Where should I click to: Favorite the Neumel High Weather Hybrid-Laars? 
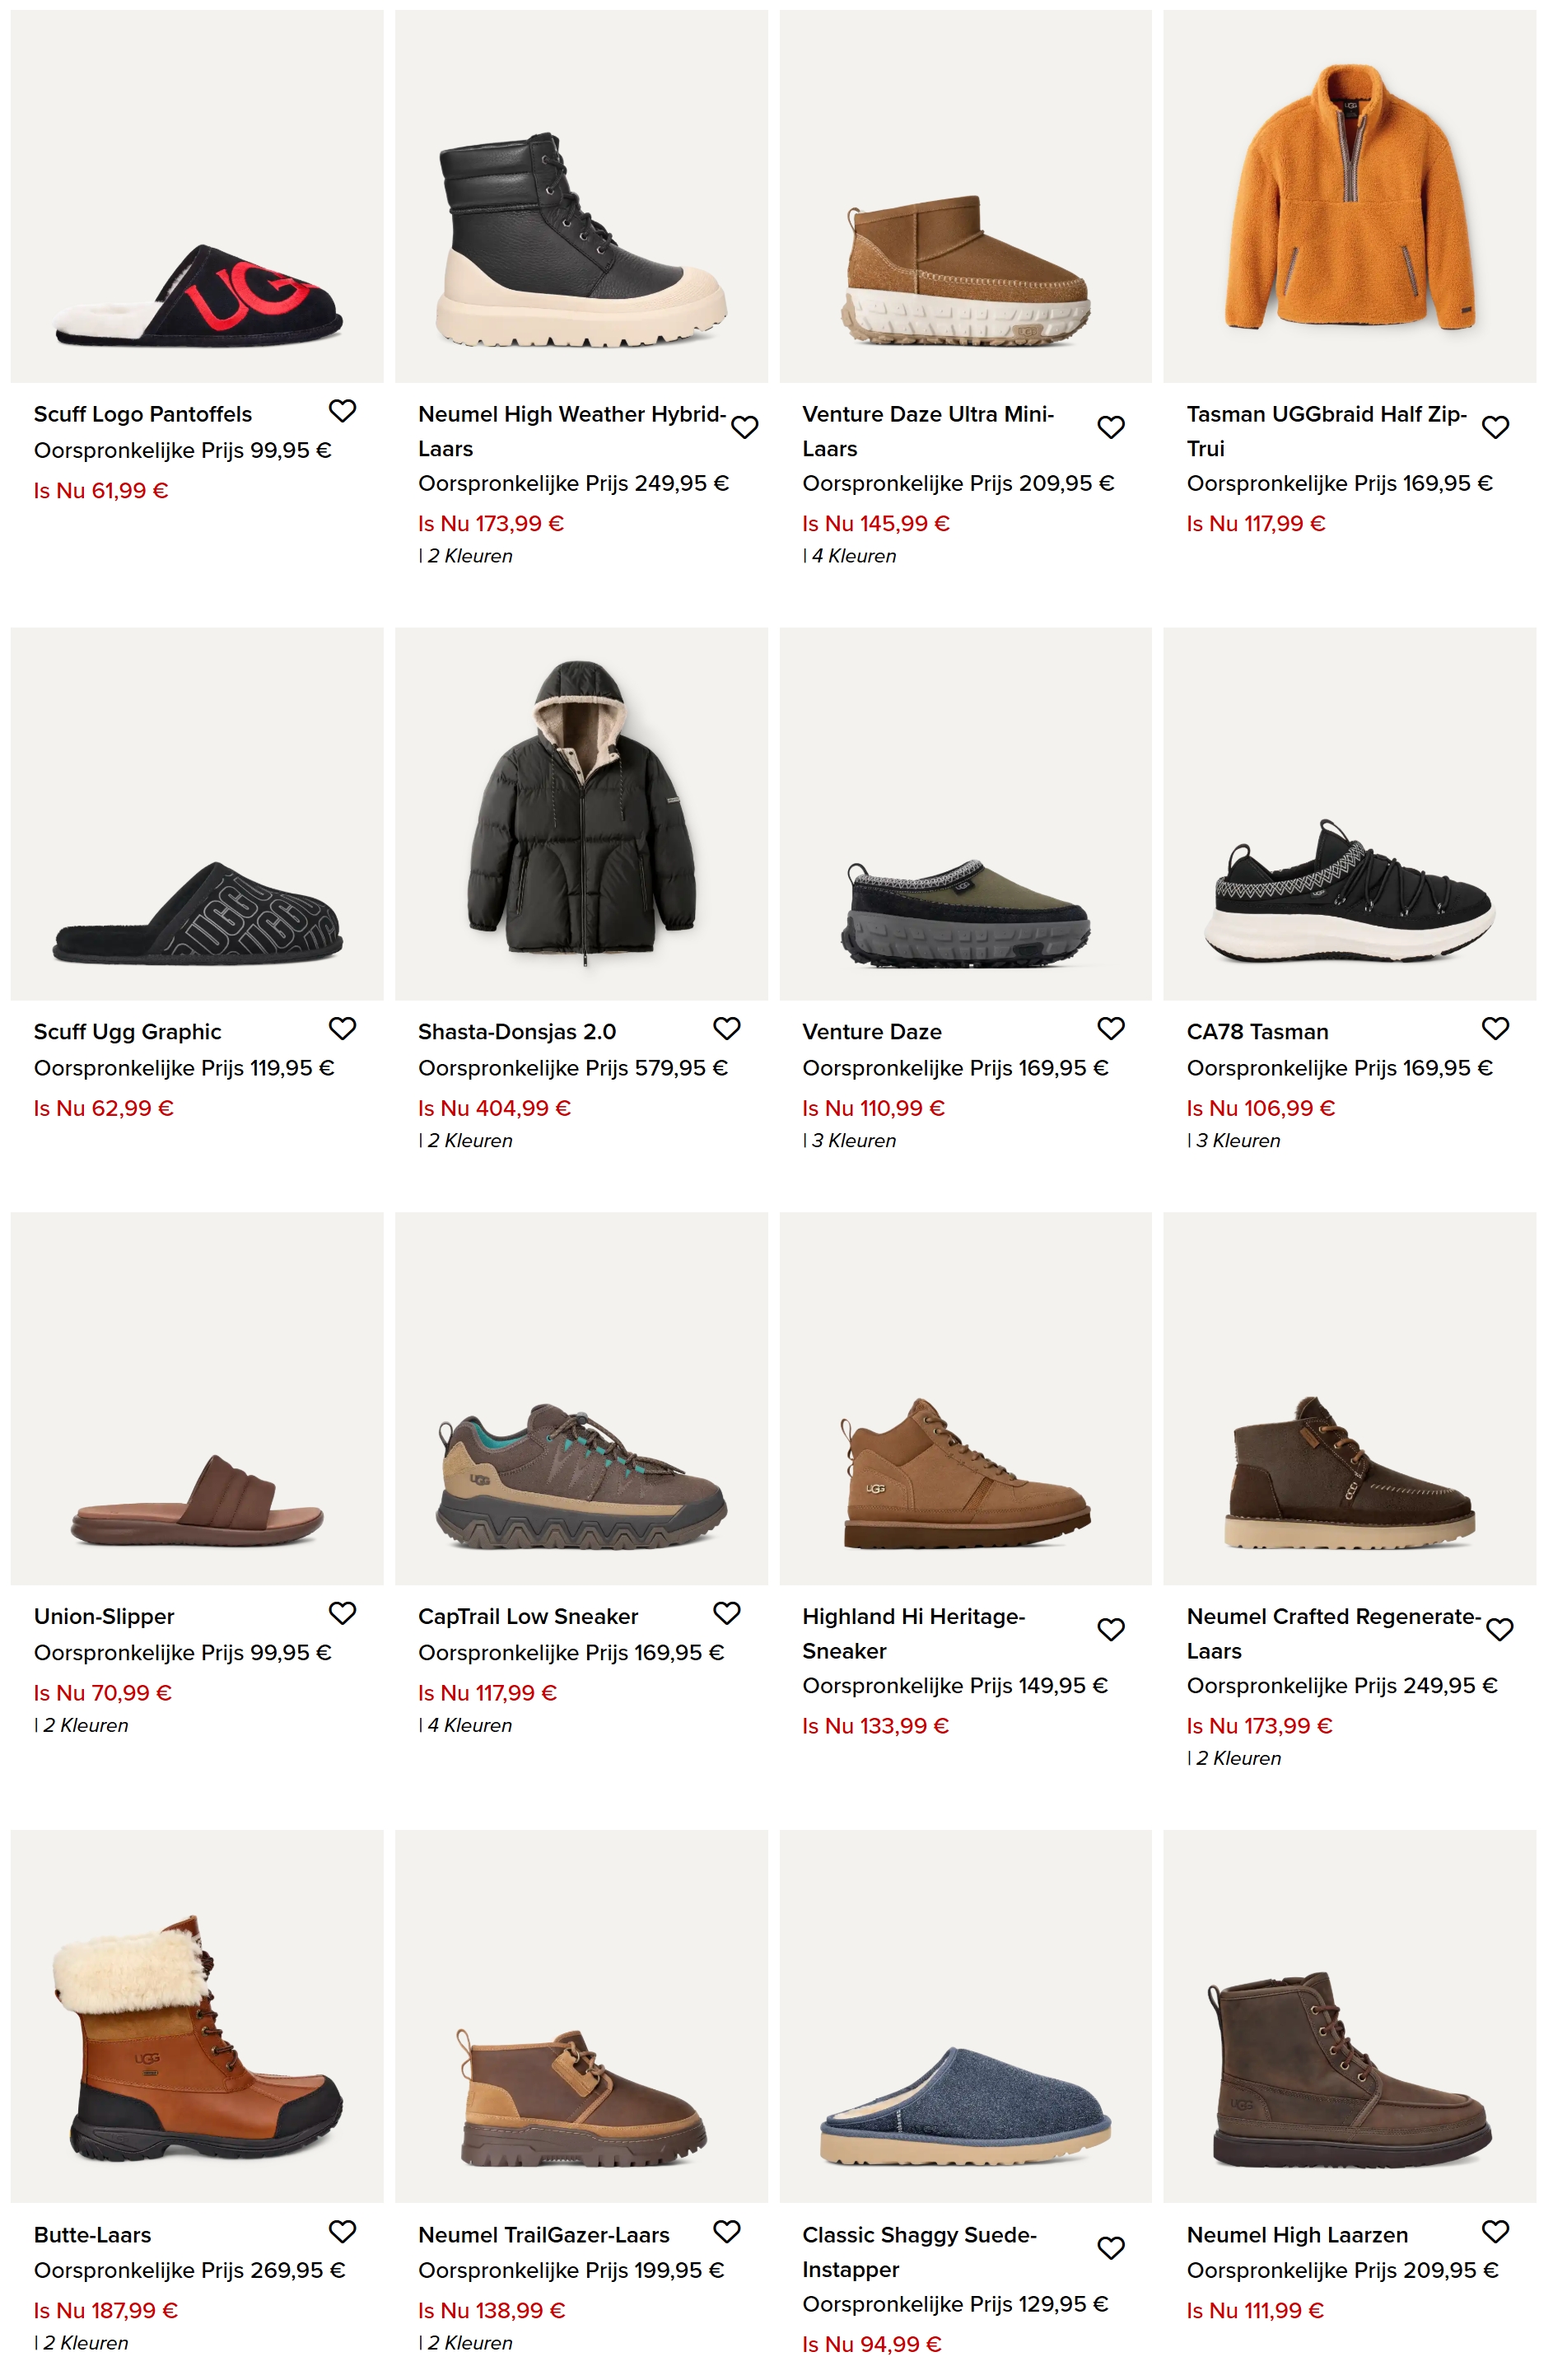pyautogui.click(x=745, y=427)
